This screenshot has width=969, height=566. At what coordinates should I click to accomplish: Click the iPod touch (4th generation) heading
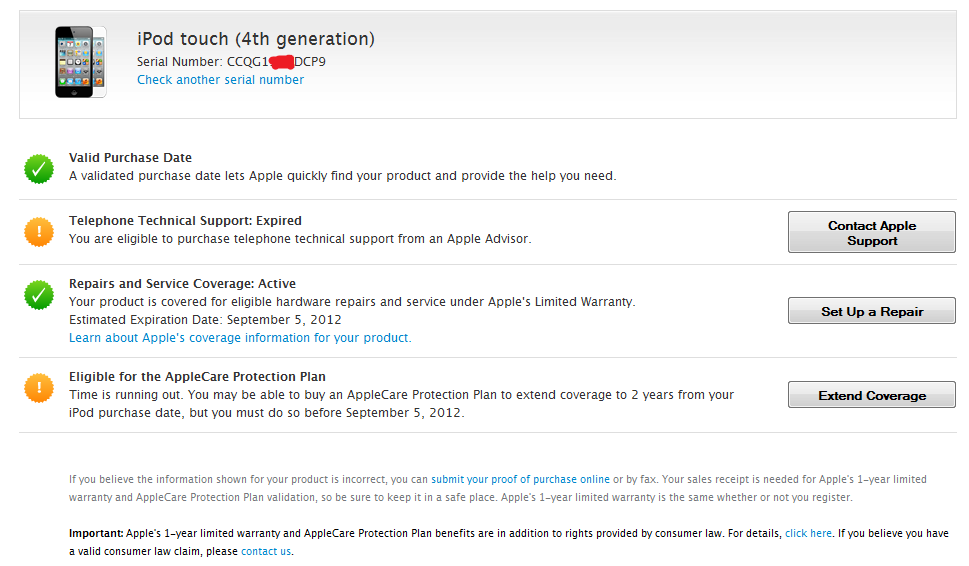pos(256,39)
